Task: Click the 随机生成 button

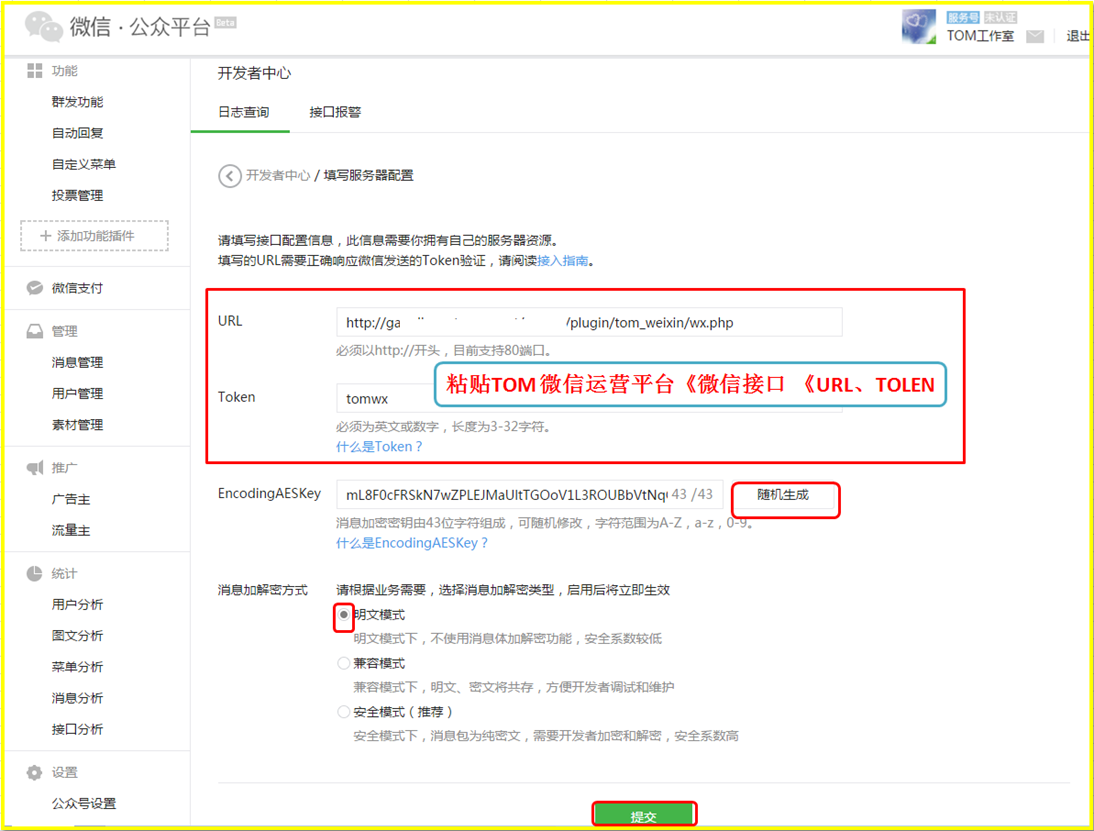Action: pyautogui.click(x=783, y=495)
